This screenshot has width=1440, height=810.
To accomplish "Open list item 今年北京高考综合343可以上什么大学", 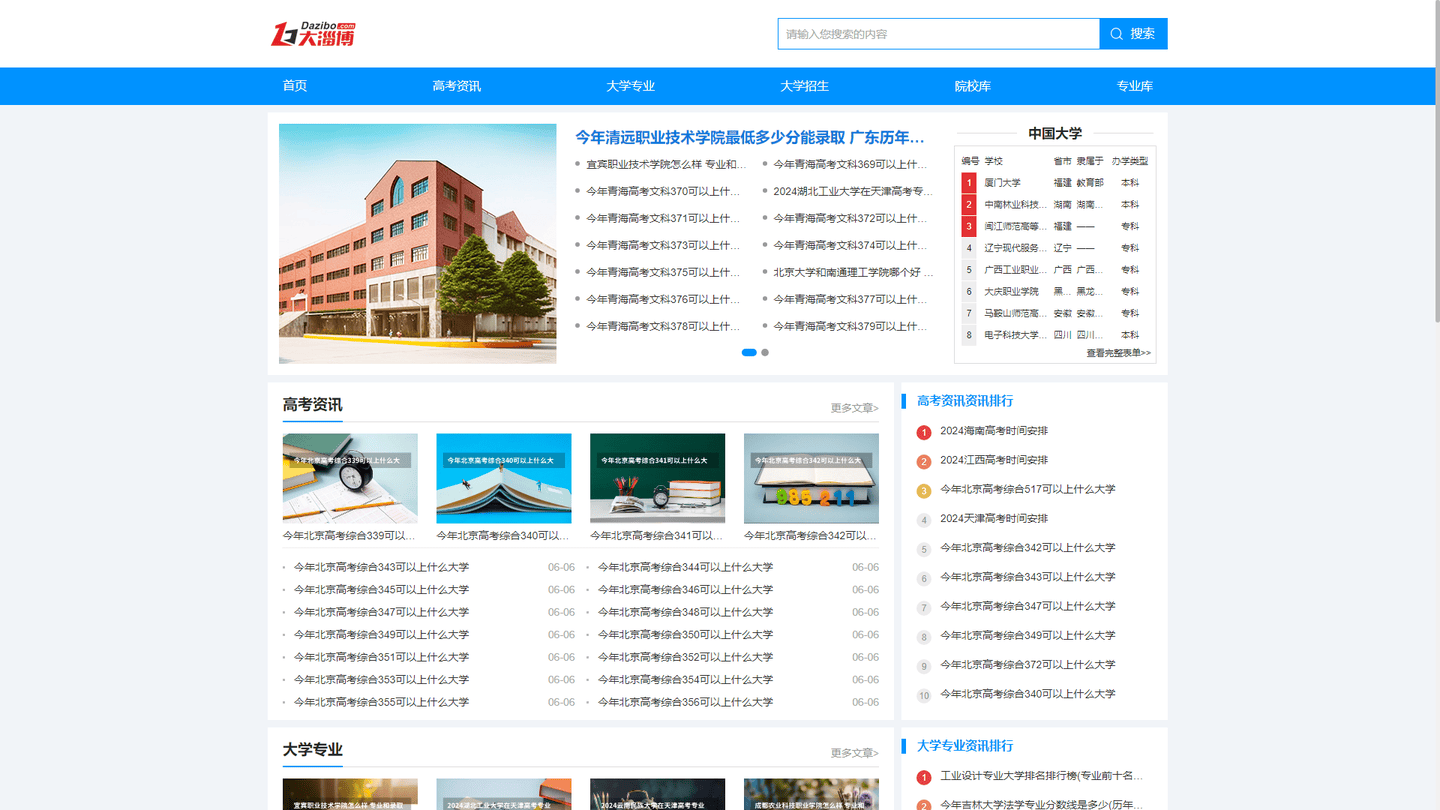I will pos(381,568).
